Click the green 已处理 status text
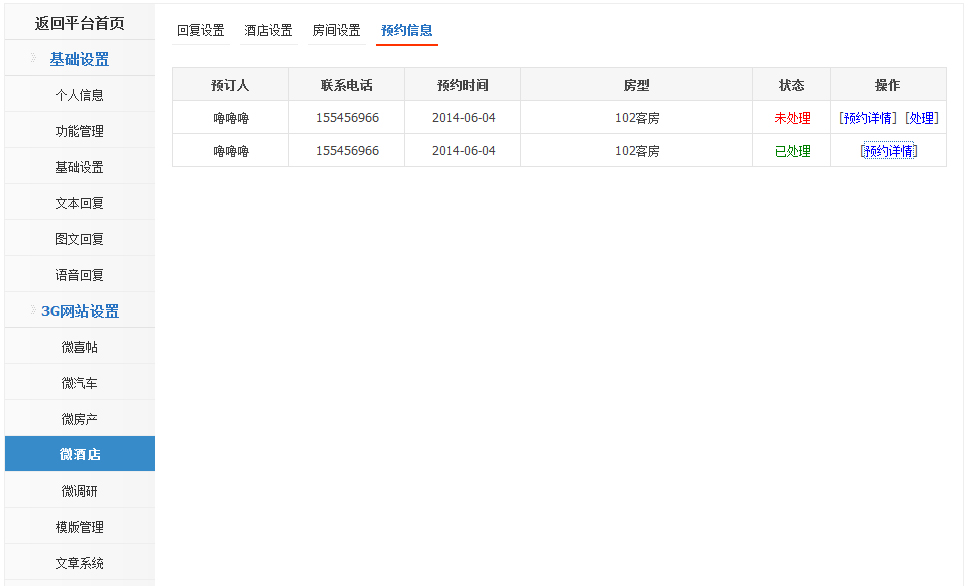968x586 pixels. click(x=792, y=151)
